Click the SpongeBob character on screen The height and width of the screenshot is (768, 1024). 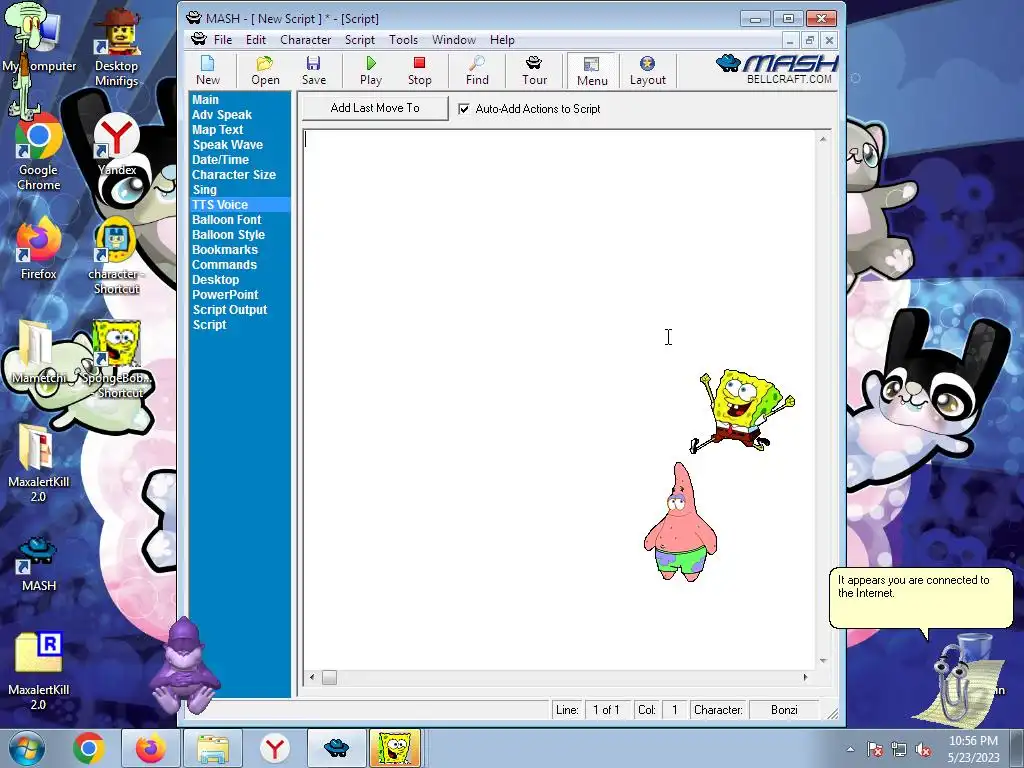tap(743, 410)
